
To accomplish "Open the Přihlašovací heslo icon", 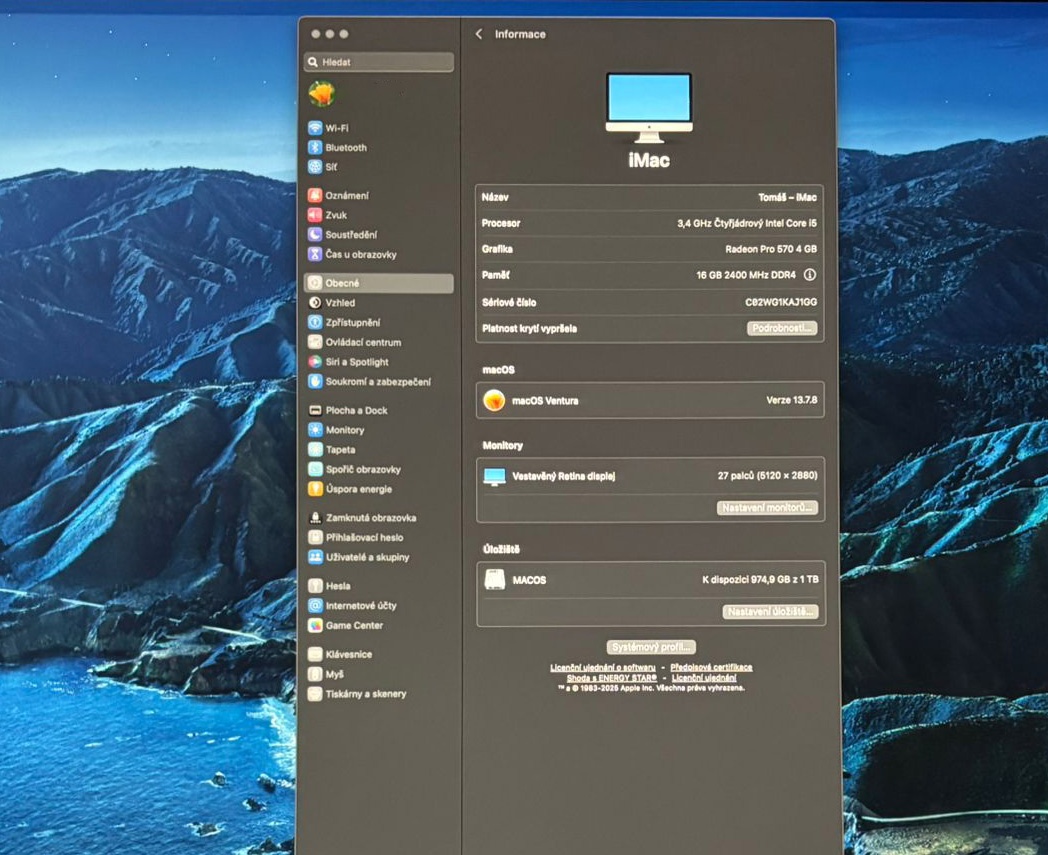I will [315, 537].
